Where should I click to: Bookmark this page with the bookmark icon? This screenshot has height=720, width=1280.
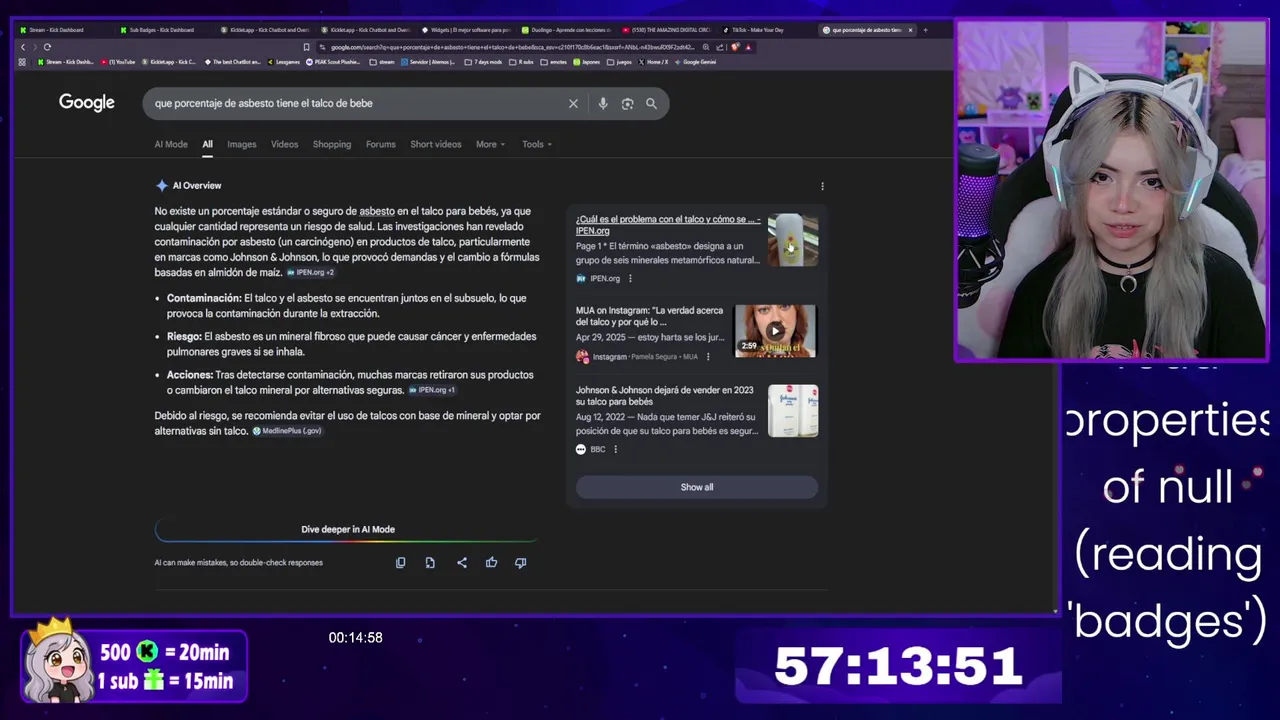point(306,47)
